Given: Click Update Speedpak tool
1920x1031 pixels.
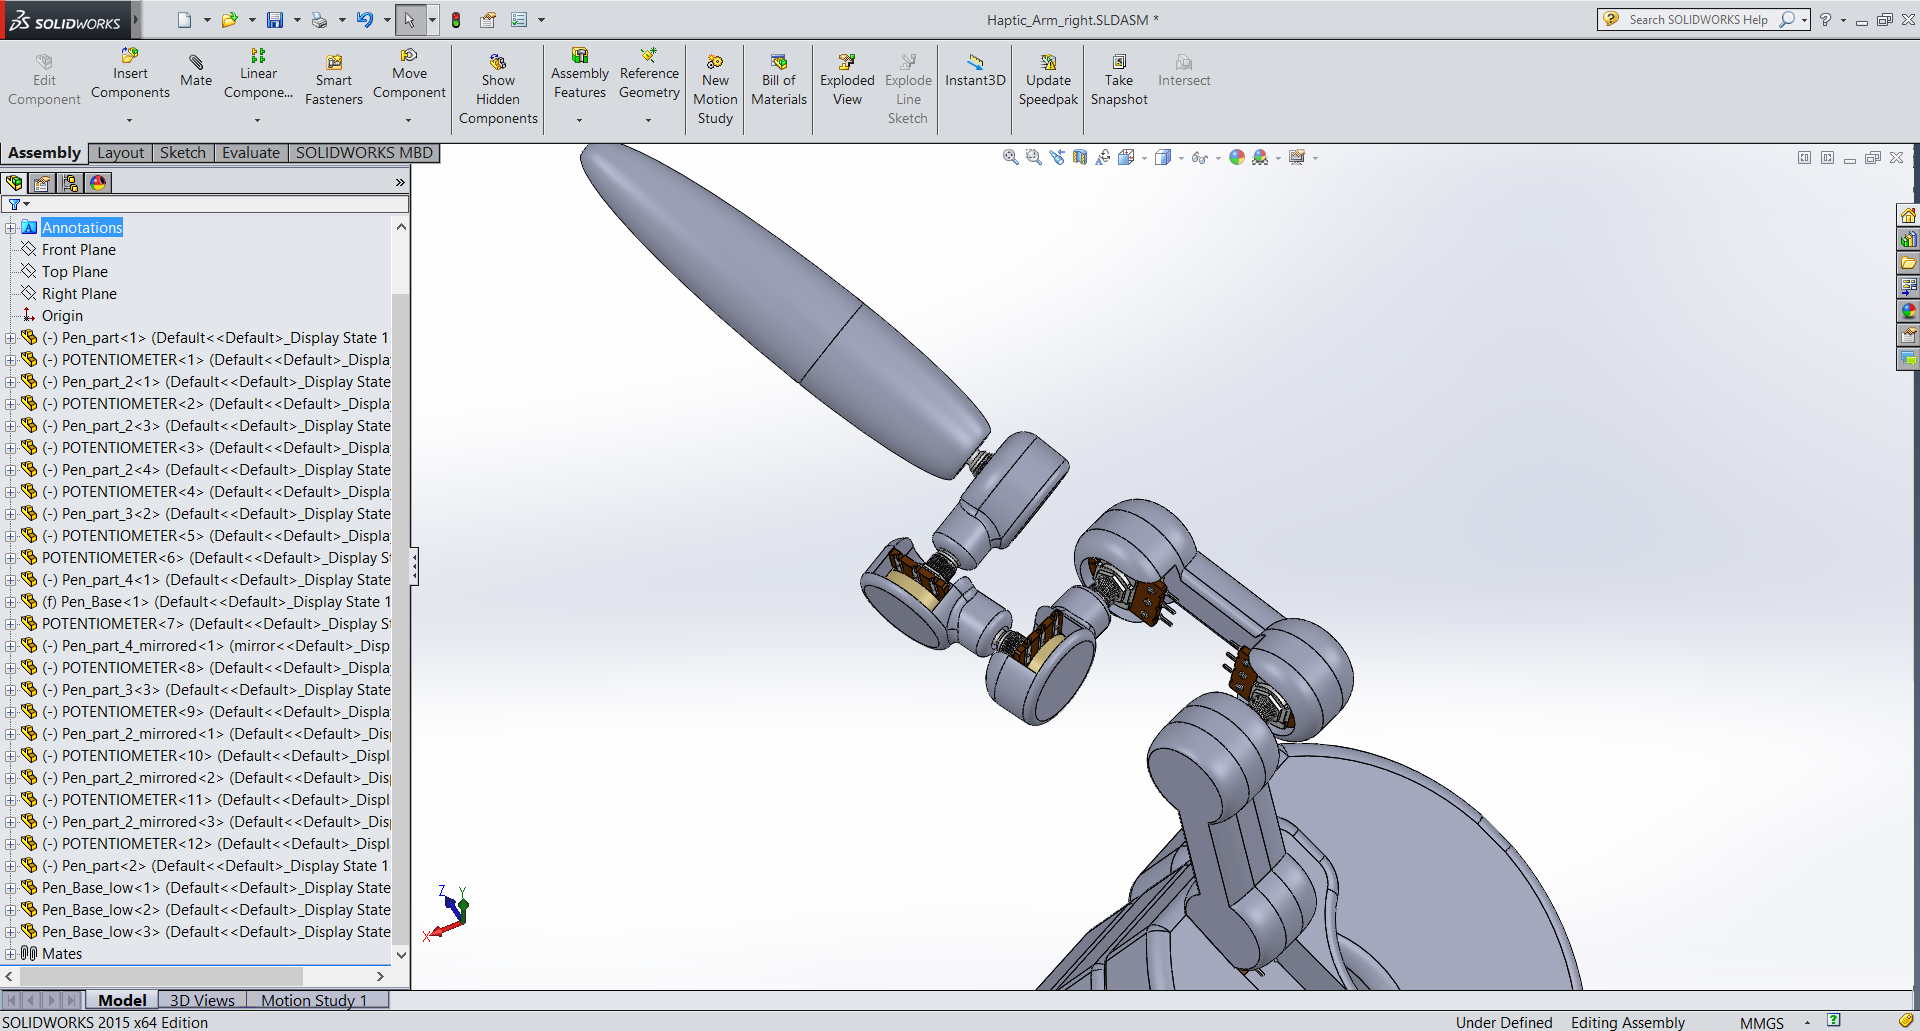Looking at the screenshot, I should [1048, 80].
